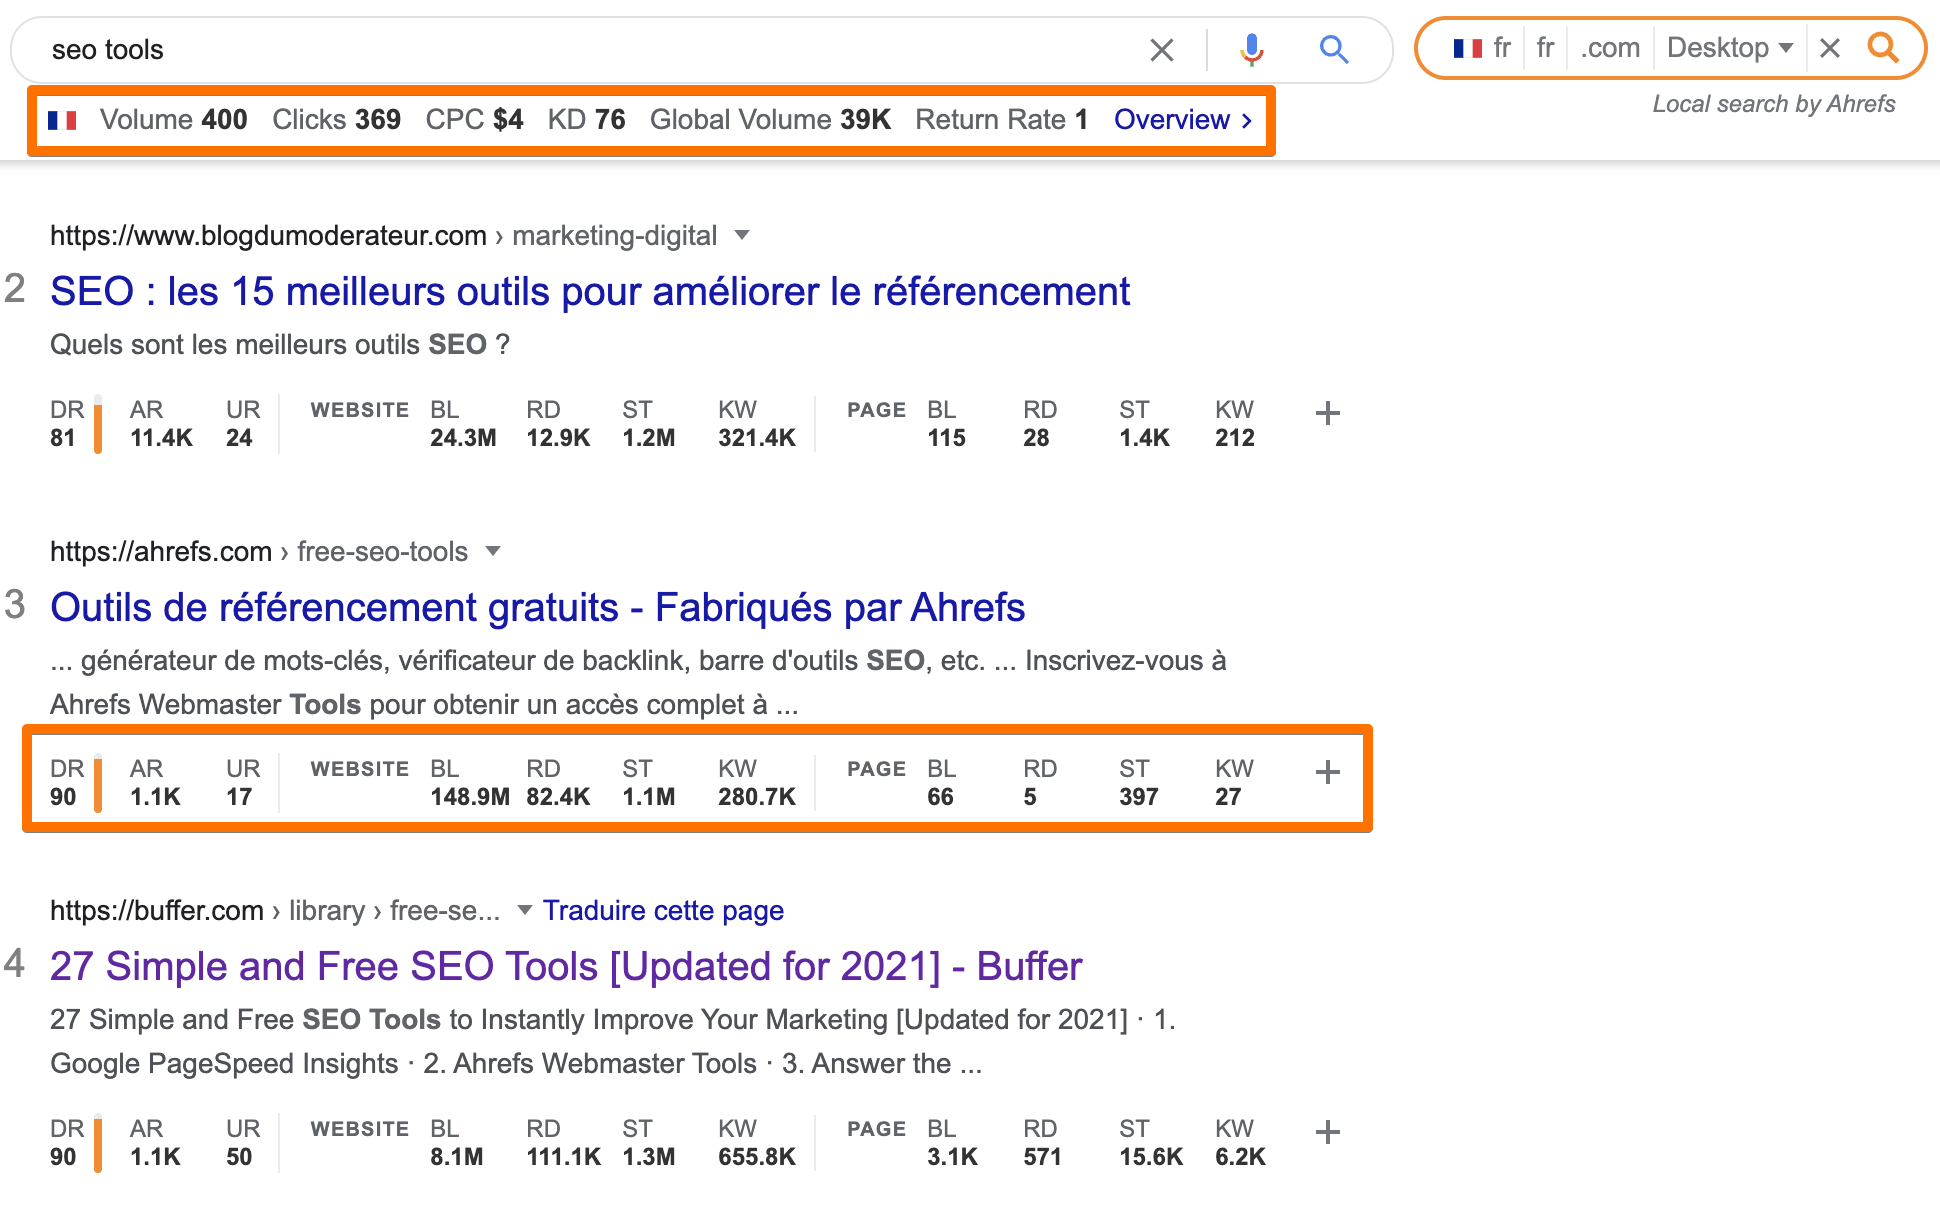Click website RD 82.4K value
1940x1210 pixels.
click(558, 797)
